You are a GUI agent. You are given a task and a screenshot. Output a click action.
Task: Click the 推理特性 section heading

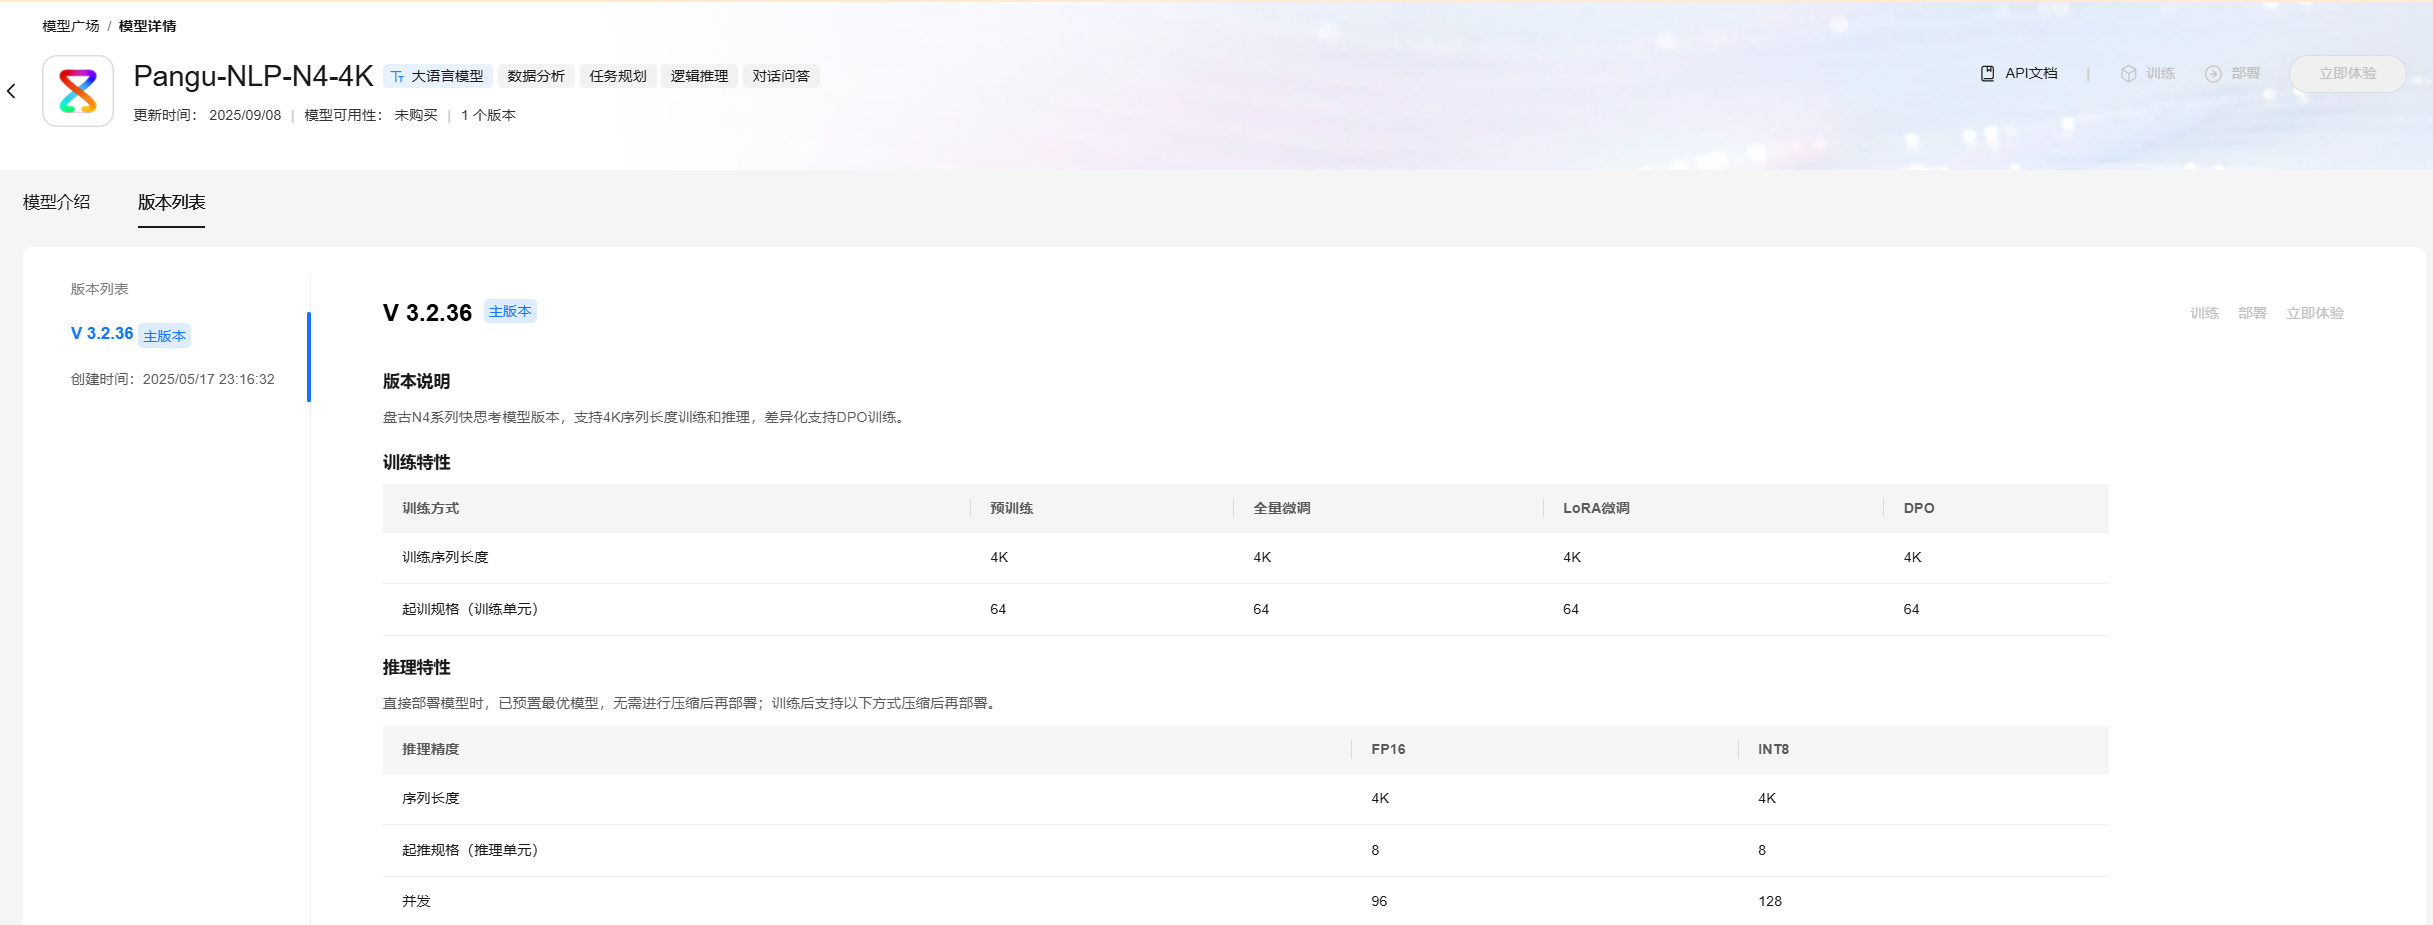click(417, 667)
